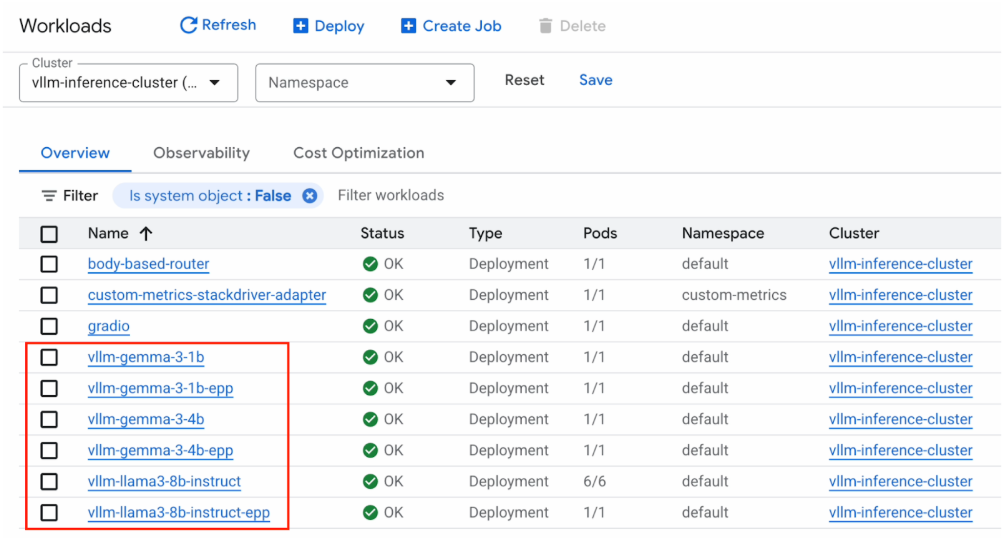Viewport: 1006px width, 538px height.
Task: Check the box for custom-metrics-stackdriver-adapter
Action: point(49,295)
